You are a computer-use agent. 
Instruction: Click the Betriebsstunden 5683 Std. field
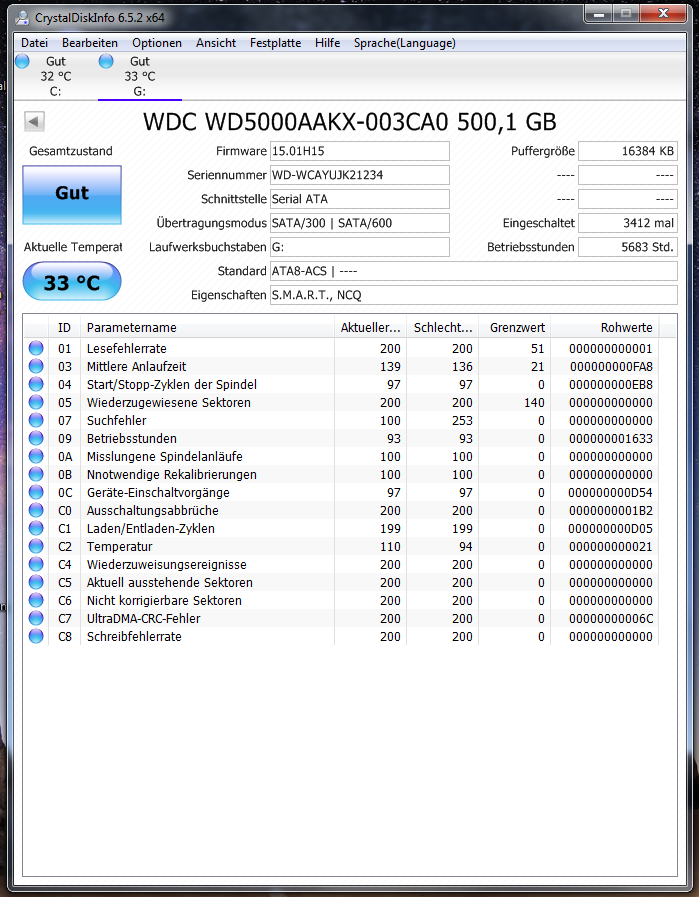[x=627, y=247]
